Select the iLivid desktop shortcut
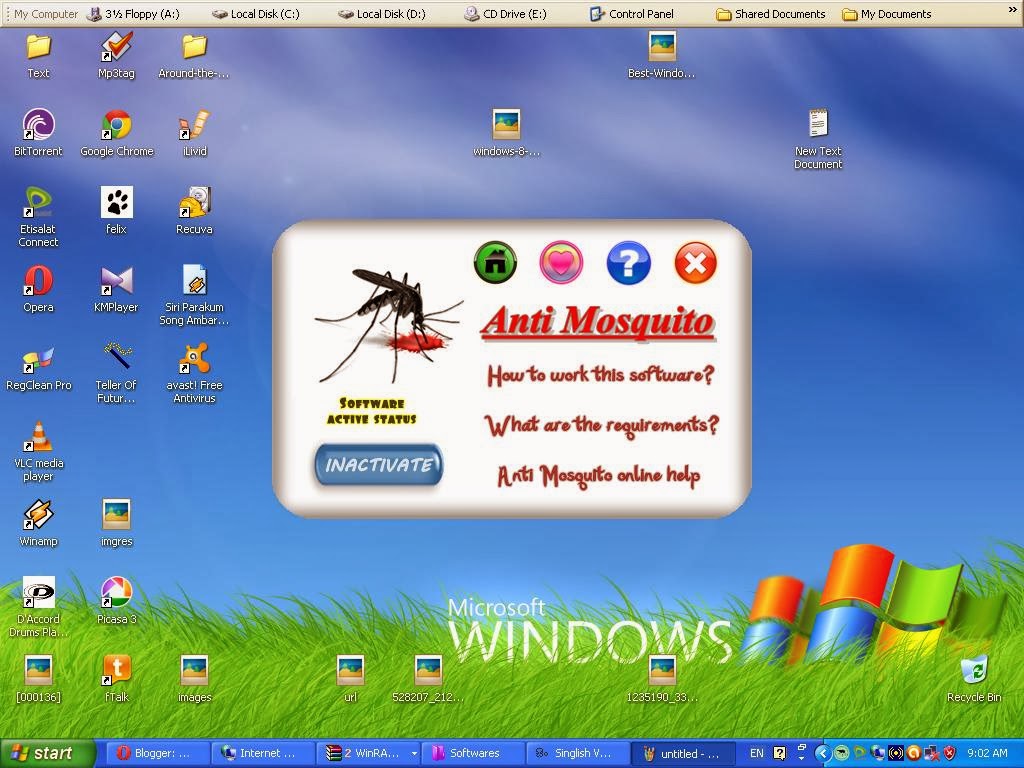 pos(194,133)
